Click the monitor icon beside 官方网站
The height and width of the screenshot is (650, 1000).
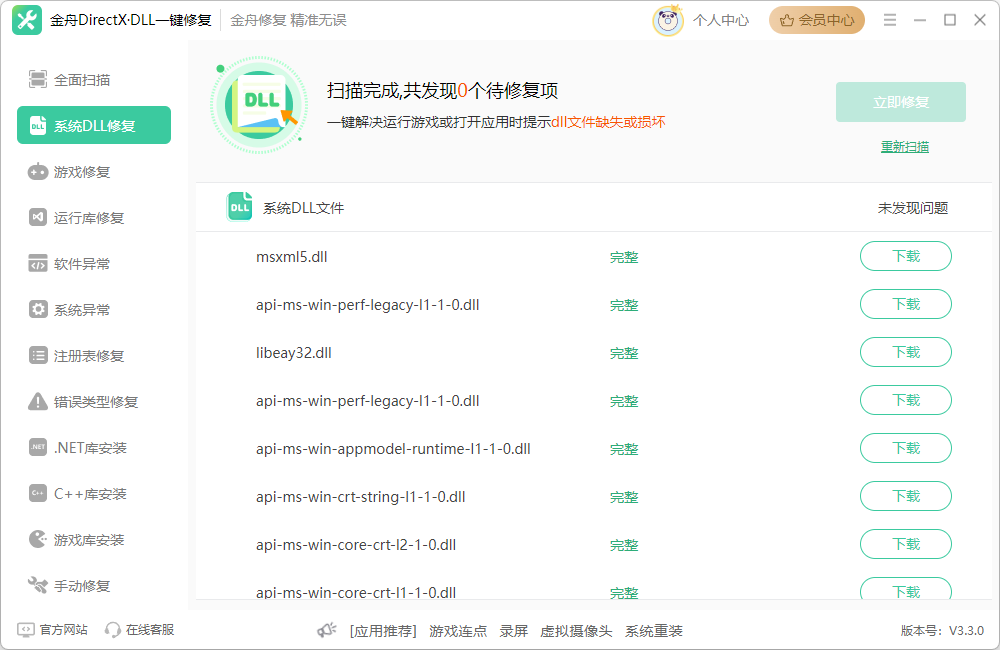coord(26,630)
